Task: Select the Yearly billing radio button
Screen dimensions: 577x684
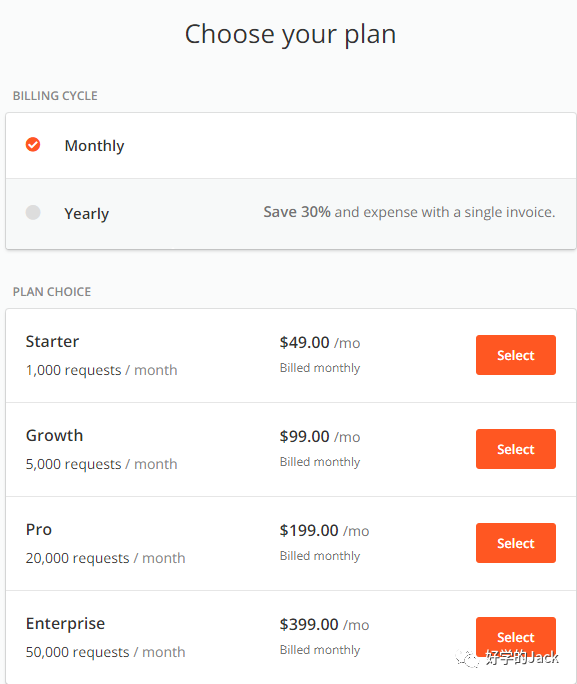Action: point(33,212)
